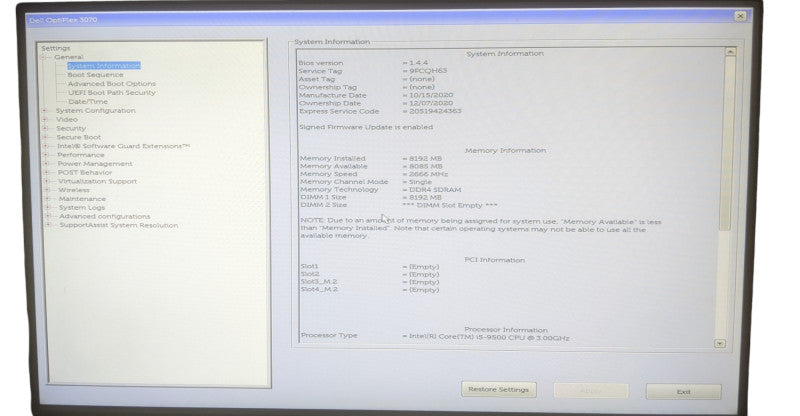Select the Advanced configurations category
This screenshot has width=800, height=416.
(105, 216)
